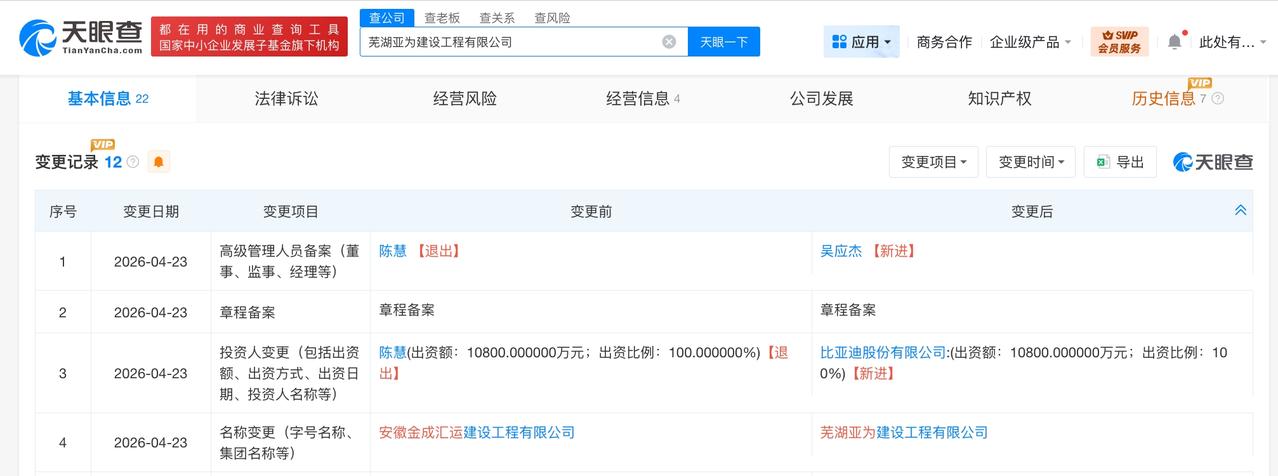Click the 变更项目 column header
Viewport: 1278px width, 476px height.
click(x=291, y=211)
